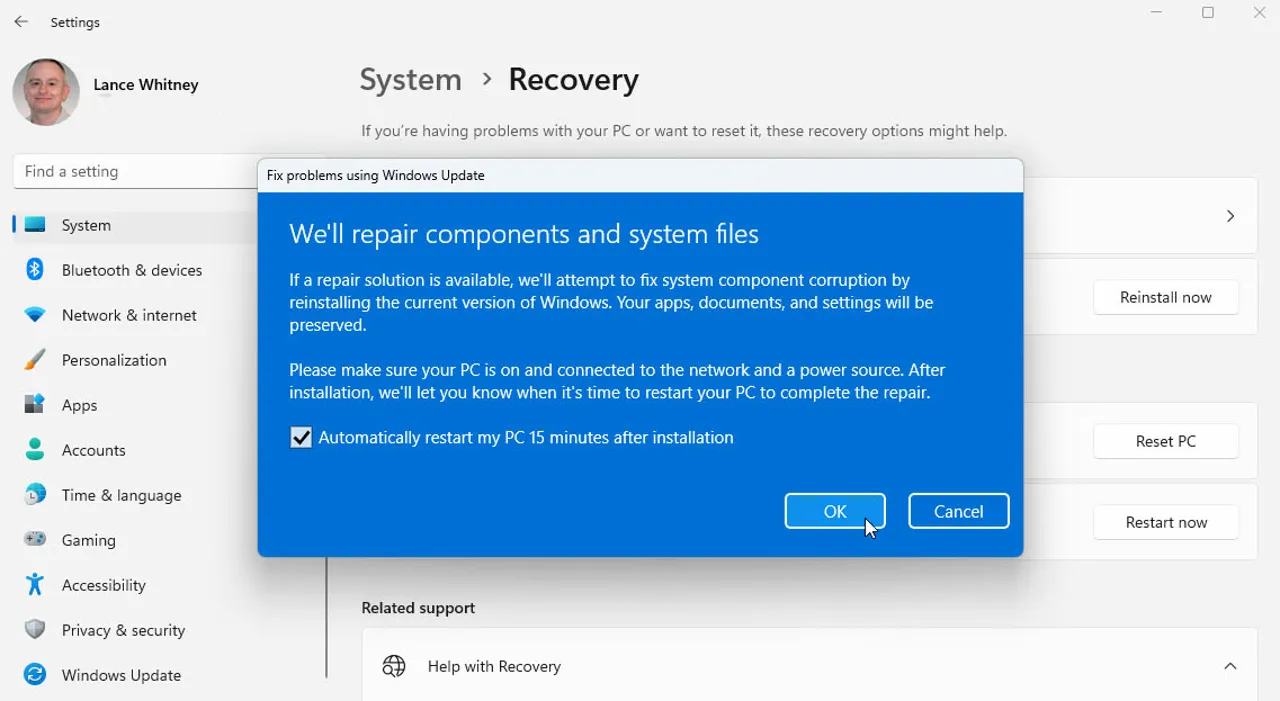Go back using the Settings back arrow
The image size is (1280, 701).
pyautogui.click(x=21, y=22)
